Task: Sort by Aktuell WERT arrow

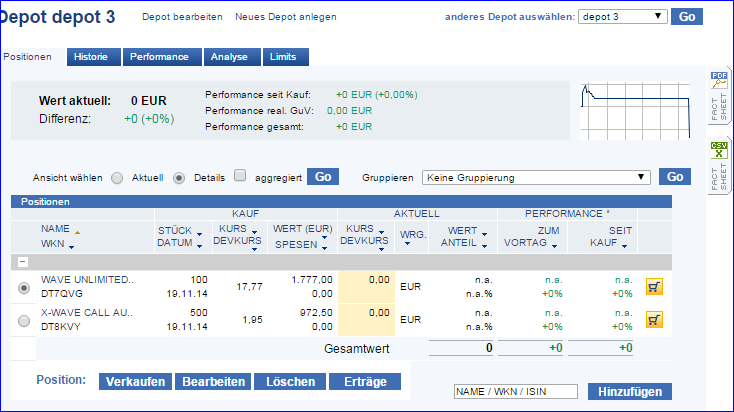Action: pos(484,234)
